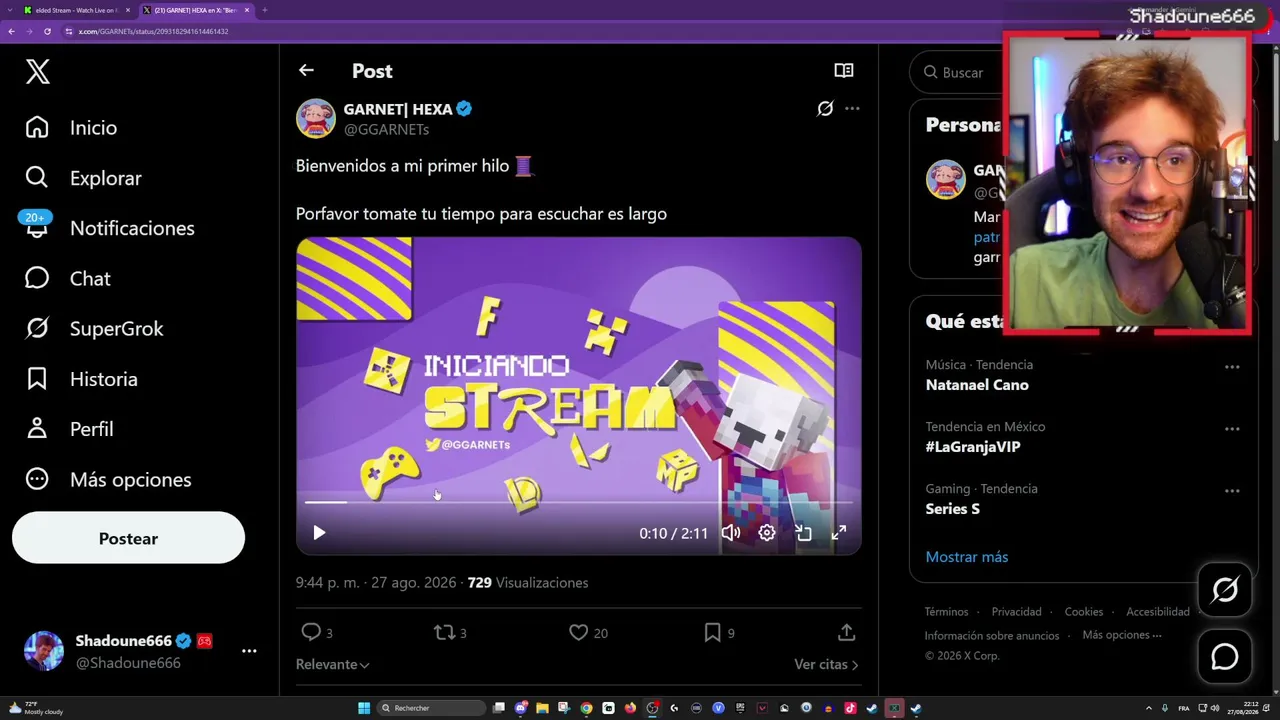The image size is (1280, 720).
Task: Open a new browser tab
Action: click(x=264, y=10)
